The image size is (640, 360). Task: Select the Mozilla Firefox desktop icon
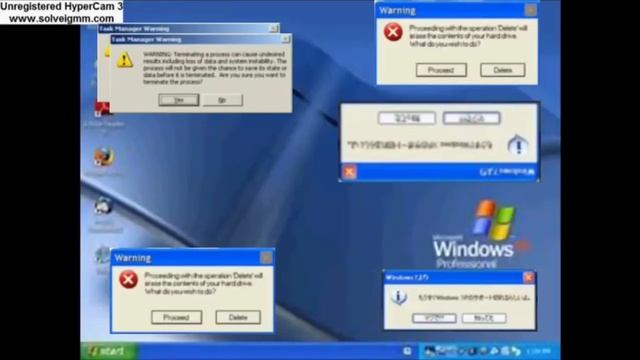(104, 157)
